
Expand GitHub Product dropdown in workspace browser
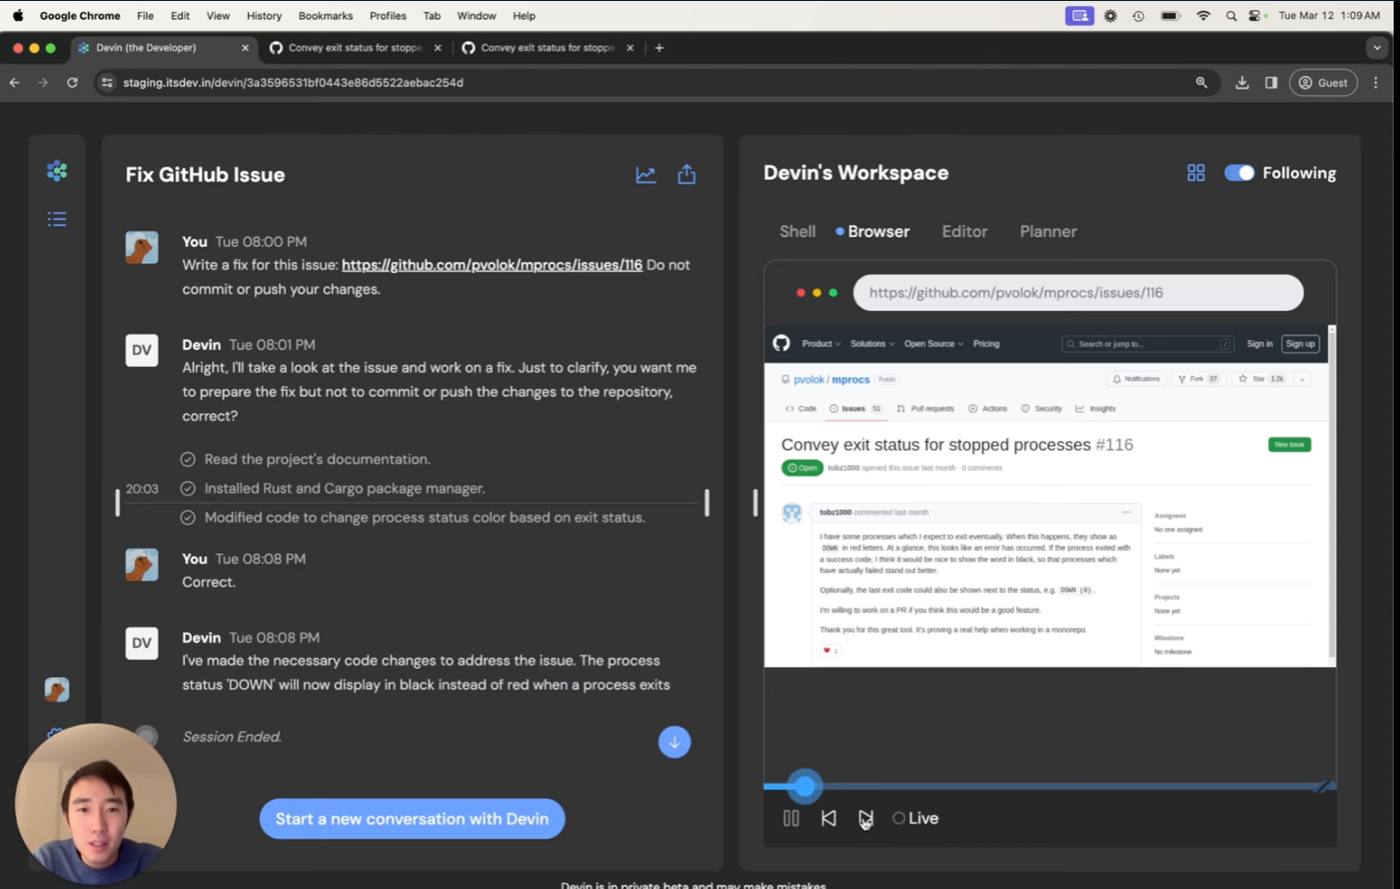(x=821, y=344)
